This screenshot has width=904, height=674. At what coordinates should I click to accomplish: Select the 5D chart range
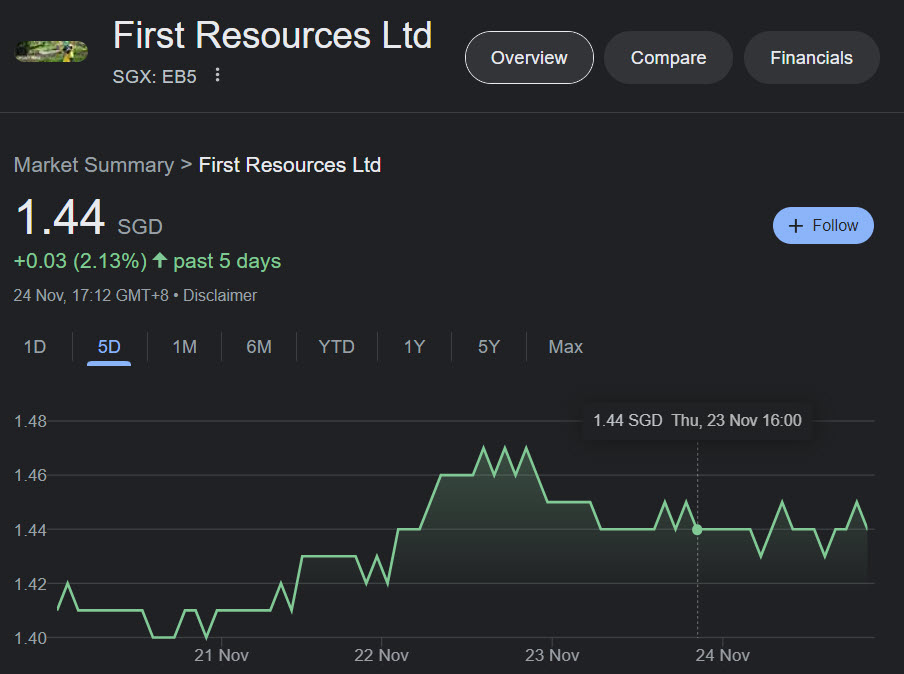tap(109, 347)
